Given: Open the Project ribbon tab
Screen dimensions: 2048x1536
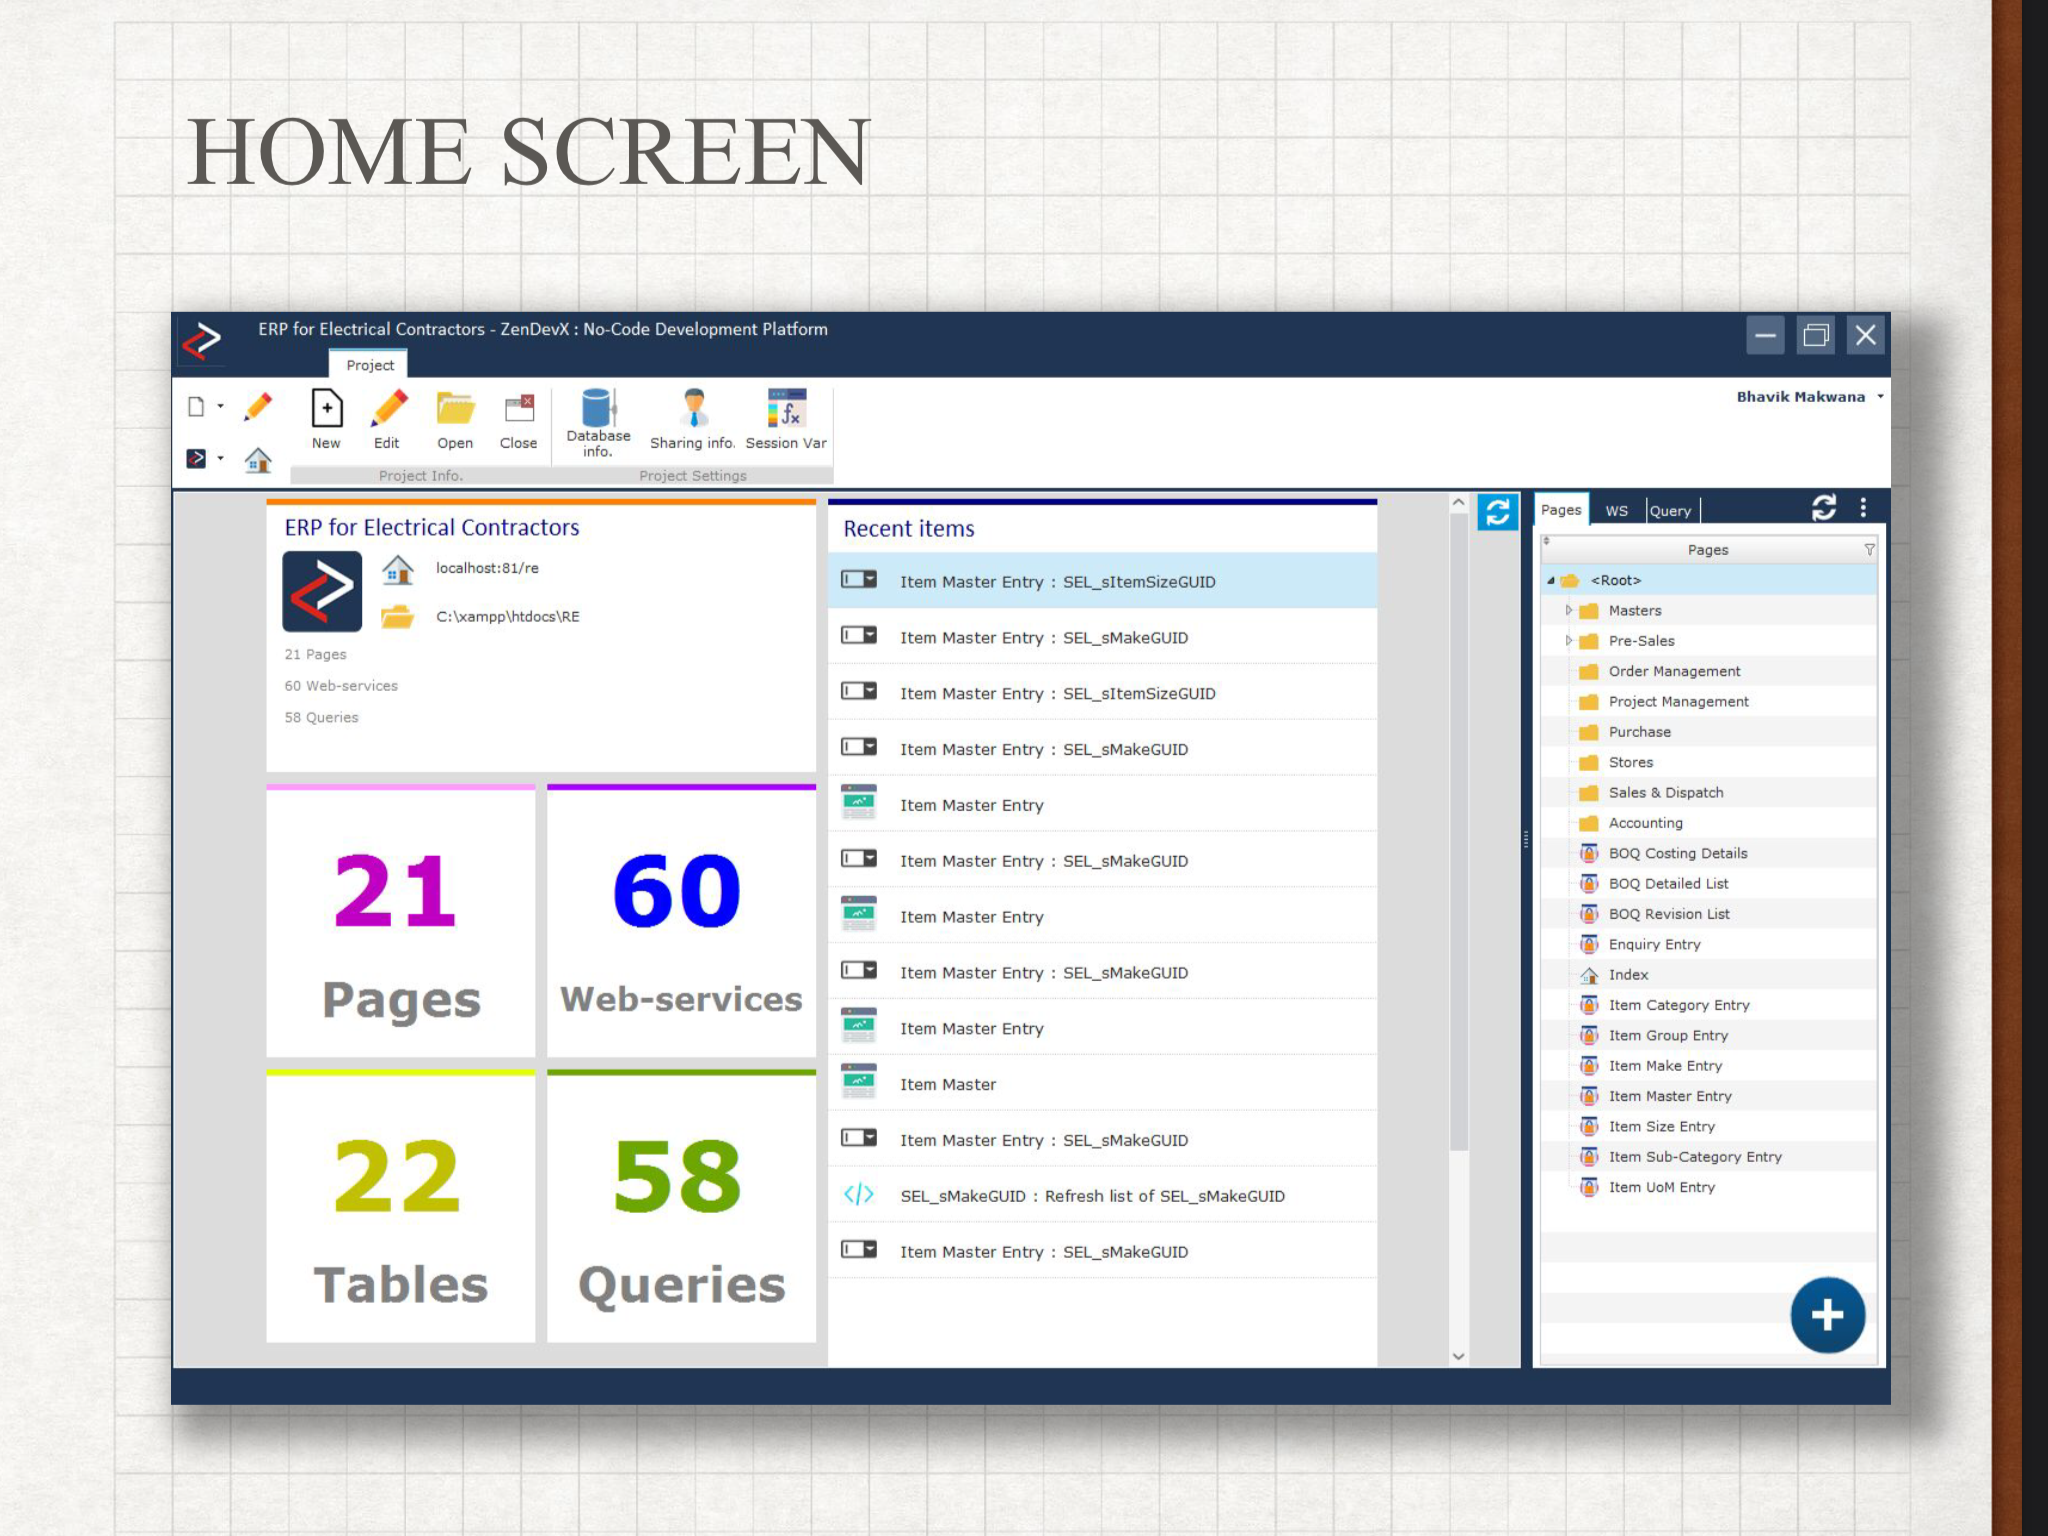Looking at the screenshot, I should (x=369, y=365).
